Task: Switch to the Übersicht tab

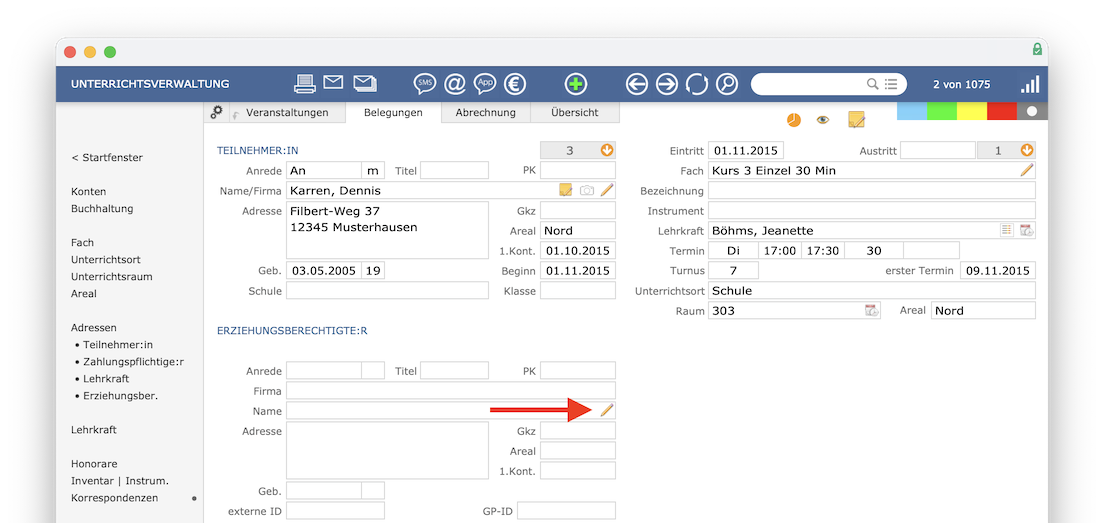Action: (x=575, y=113)
